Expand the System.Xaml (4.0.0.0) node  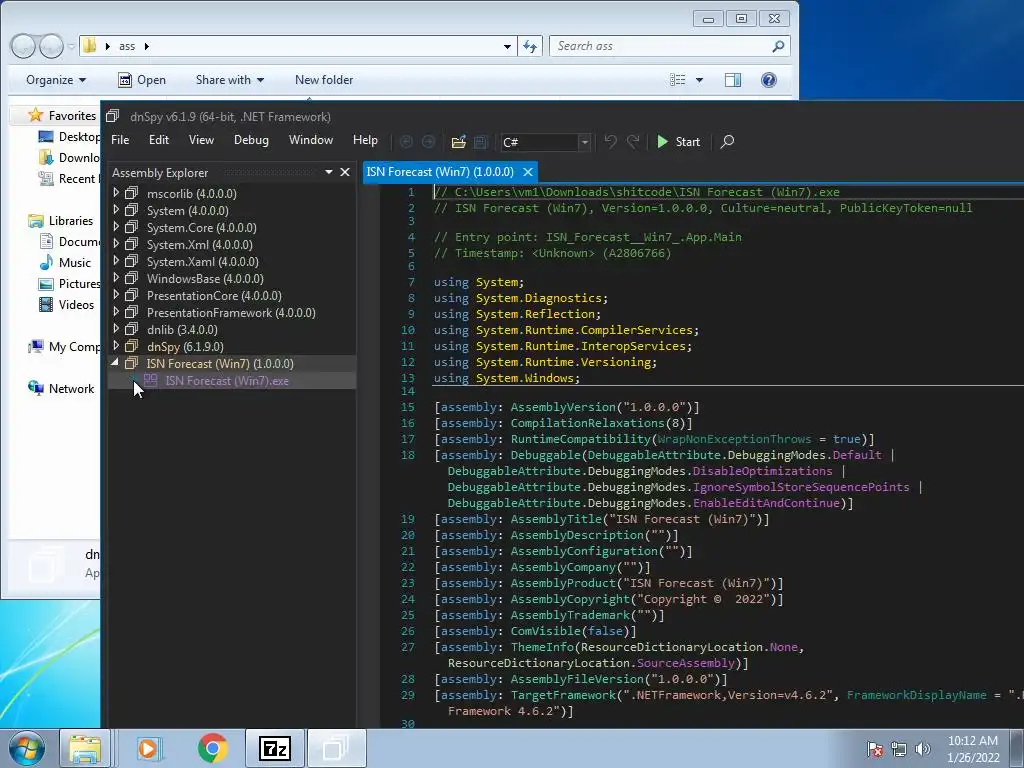point(116,261)
